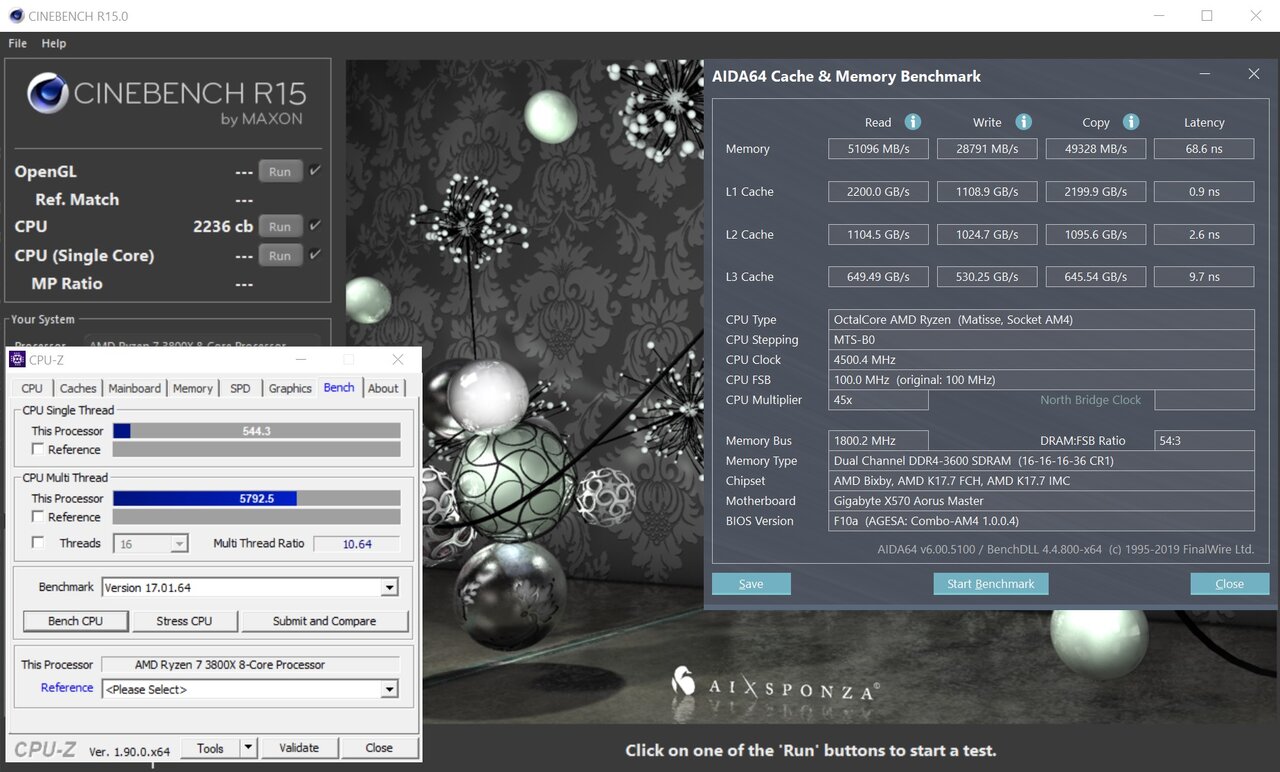1280x772 pixels.
Task: Select the Bench tab in CPU-Z
Action: point(339,388)
